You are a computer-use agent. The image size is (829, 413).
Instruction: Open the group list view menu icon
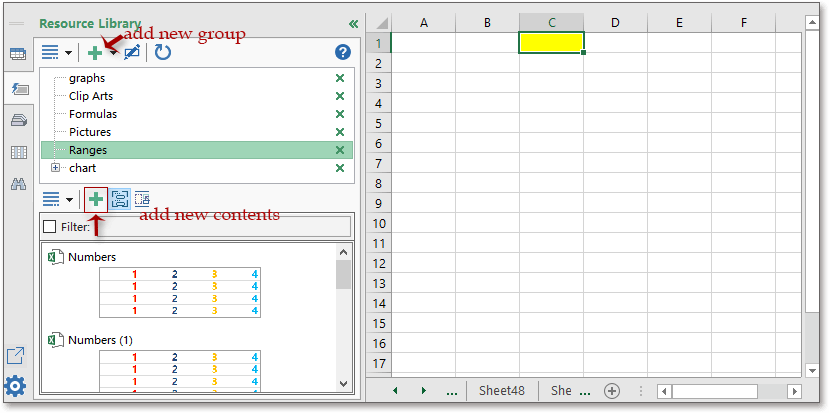tap(51, 52)
